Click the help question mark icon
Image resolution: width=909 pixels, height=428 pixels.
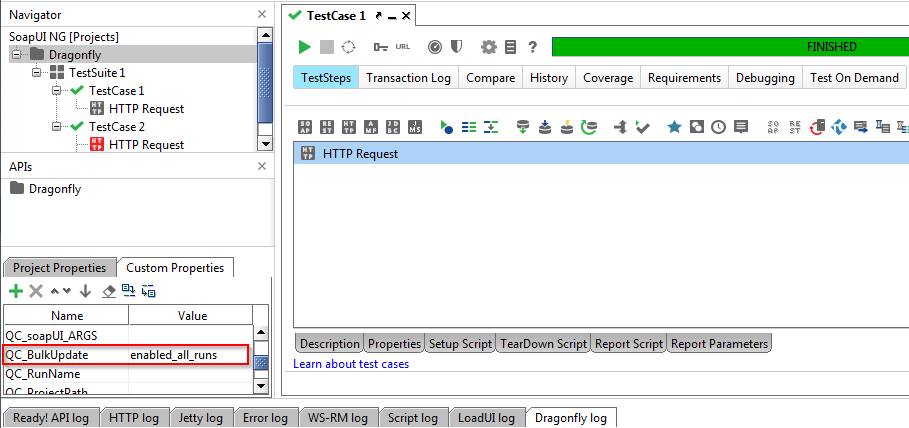pyautogui.click(x=533, y=47)
